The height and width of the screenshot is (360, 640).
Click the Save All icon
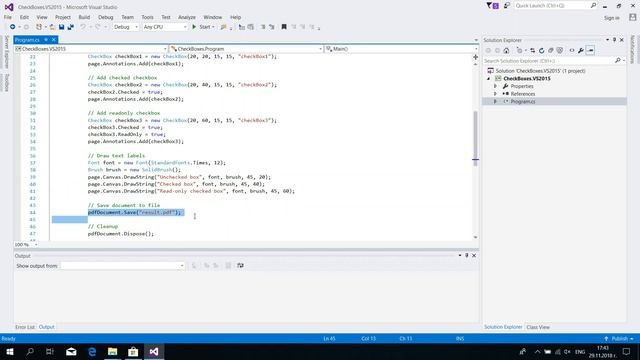click(71, 27)
